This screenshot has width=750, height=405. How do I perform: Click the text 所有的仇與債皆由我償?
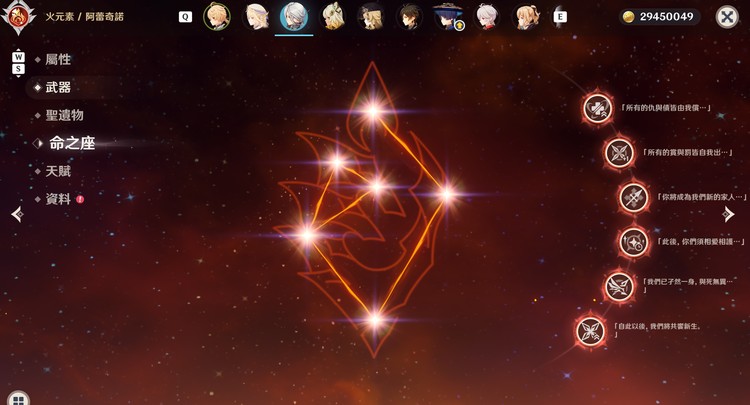[x=665, y=108]
